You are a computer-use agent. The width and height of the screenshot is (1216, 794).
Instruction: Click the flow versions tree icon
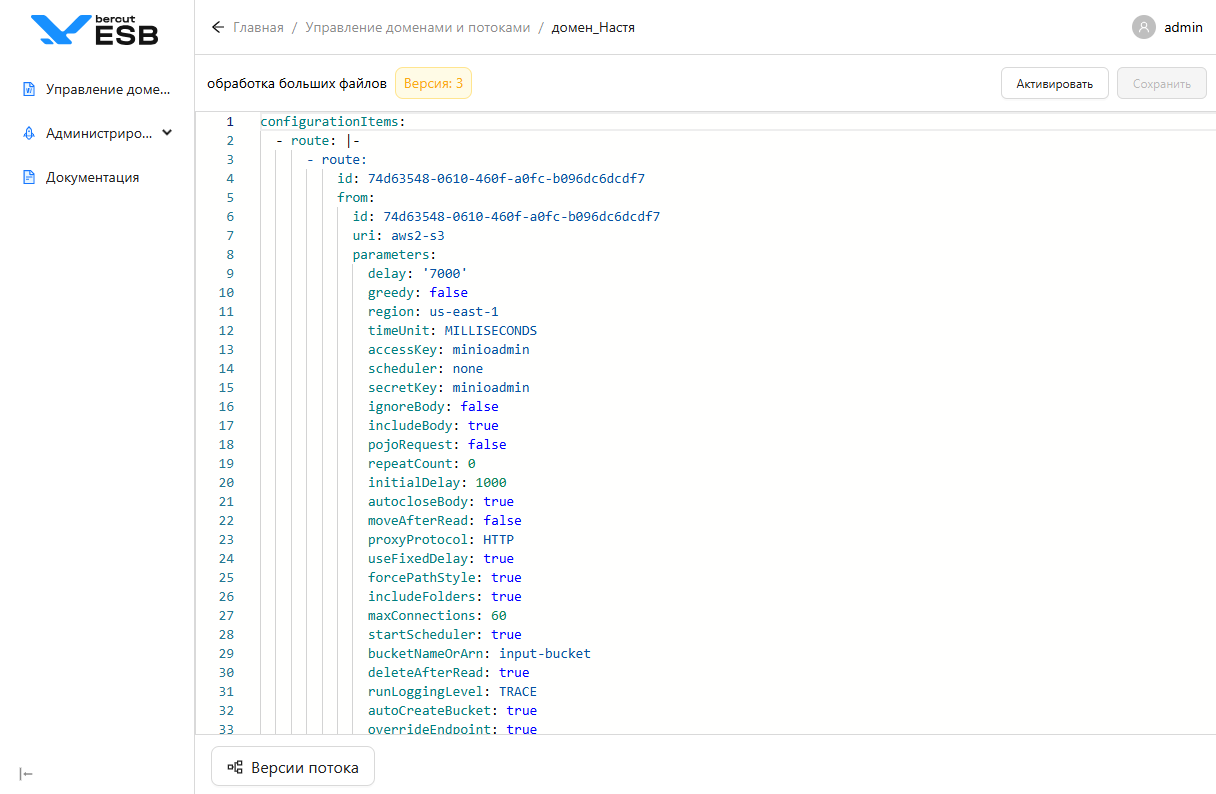[235, 768]
